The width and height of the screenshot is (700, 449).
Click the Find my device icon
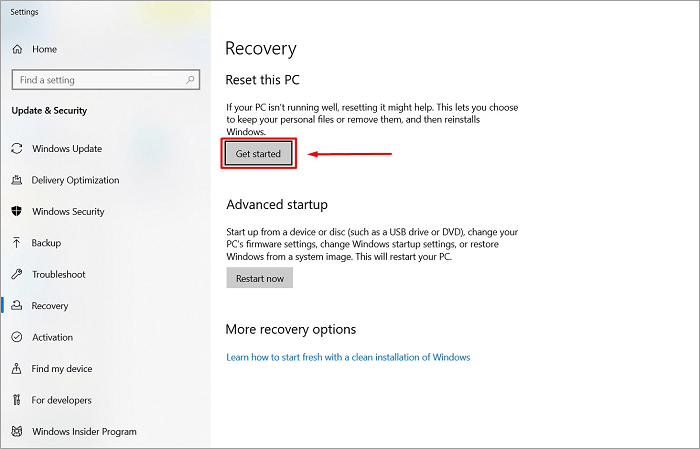click(17, 369)
